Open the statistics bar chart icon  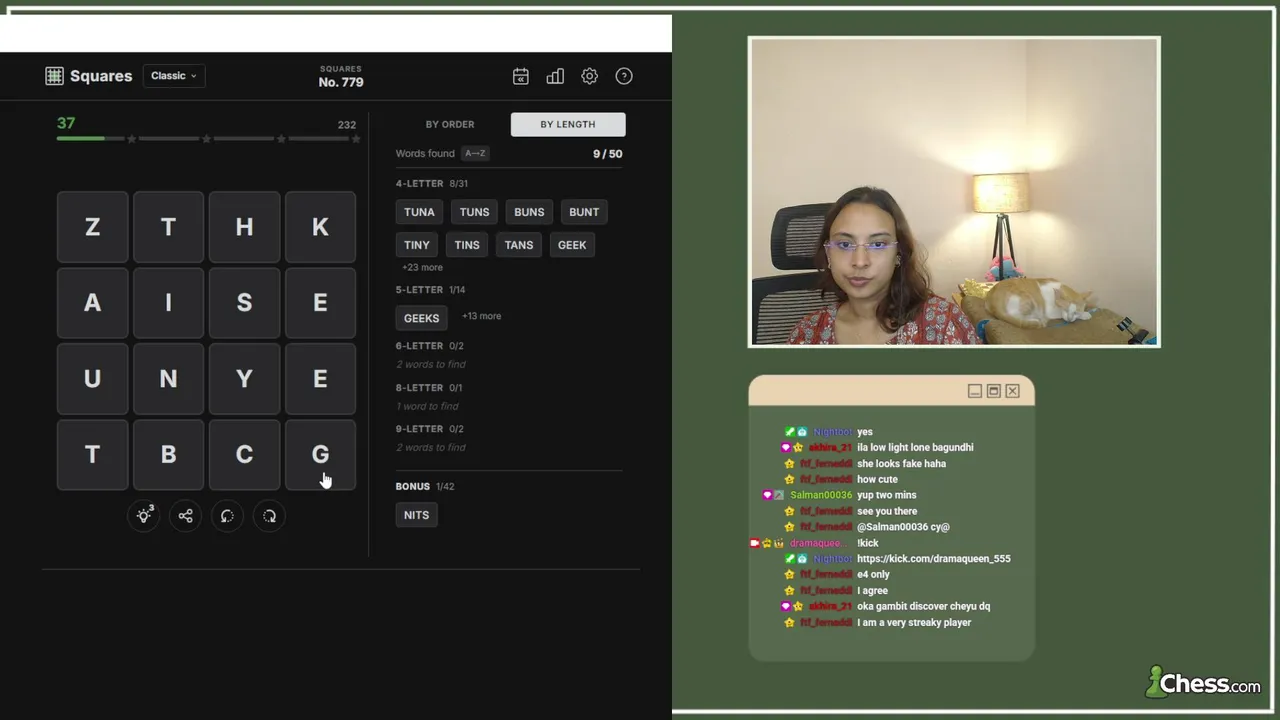click(555, 76)
